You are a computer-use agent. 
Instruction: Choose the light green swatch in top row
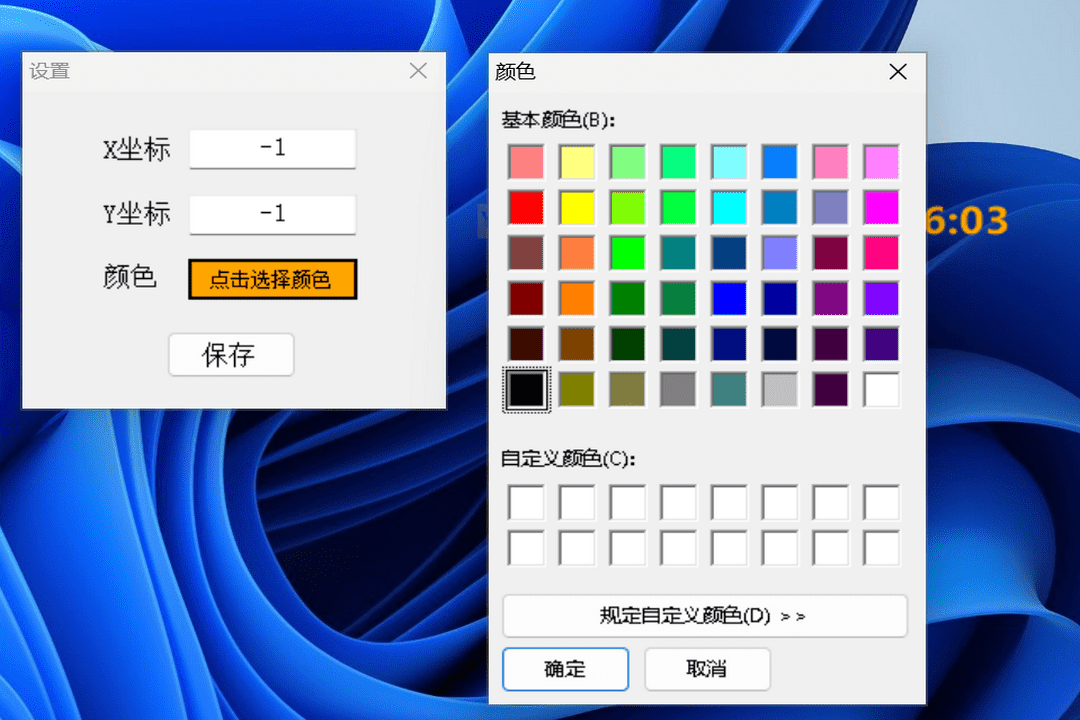click(x=627, y=162)
